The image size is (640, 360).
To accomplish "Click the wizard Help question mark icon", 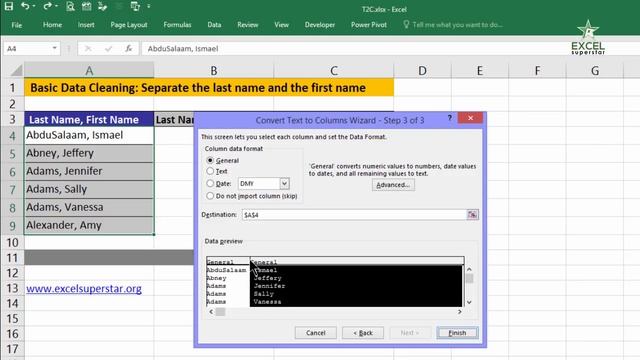I will pos(449,118).
